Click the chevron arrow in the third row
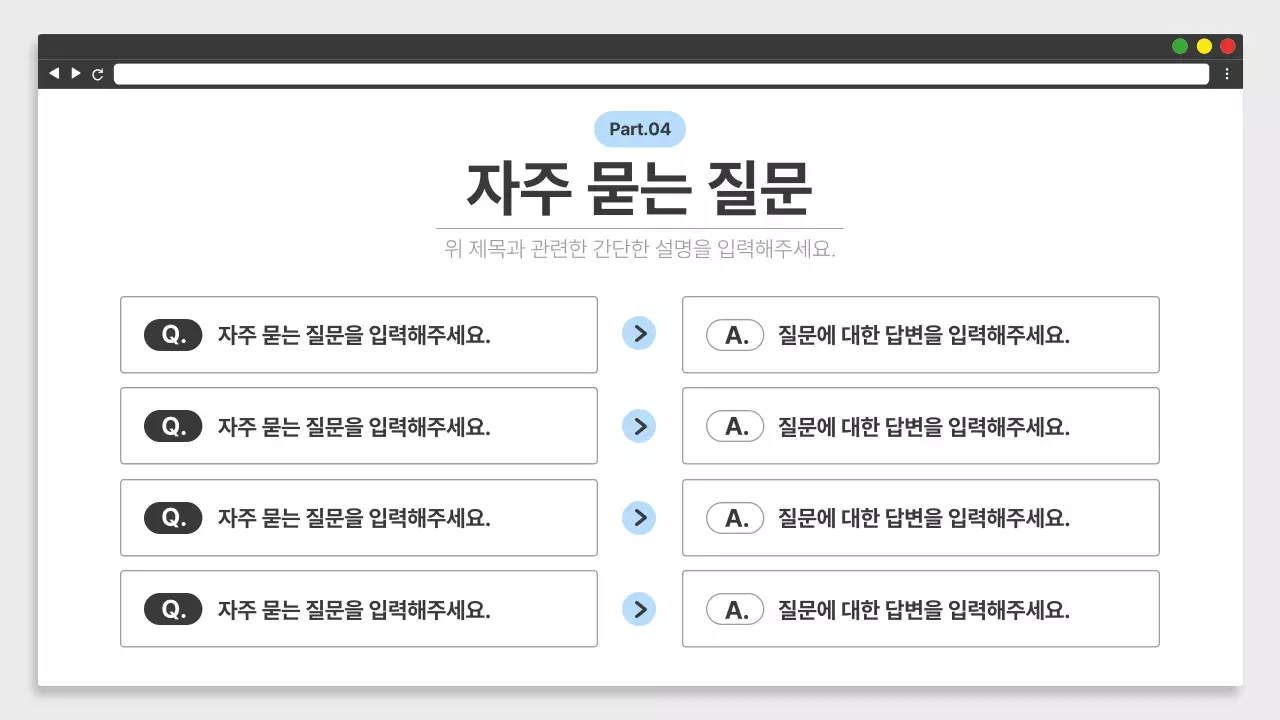 pos(639,517)
